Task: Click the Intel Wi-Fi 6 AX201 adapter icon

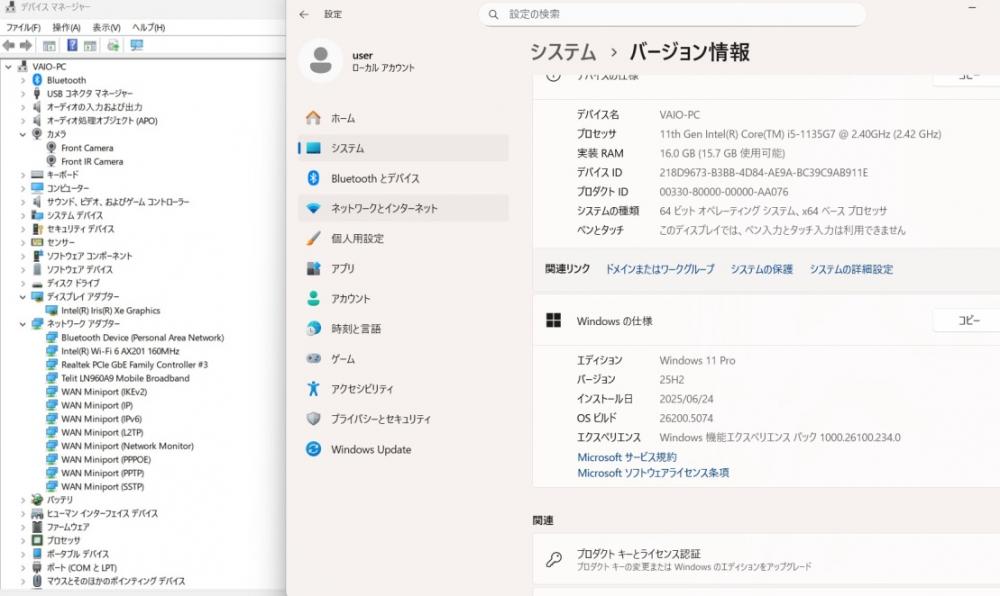Action: (52, 351)
